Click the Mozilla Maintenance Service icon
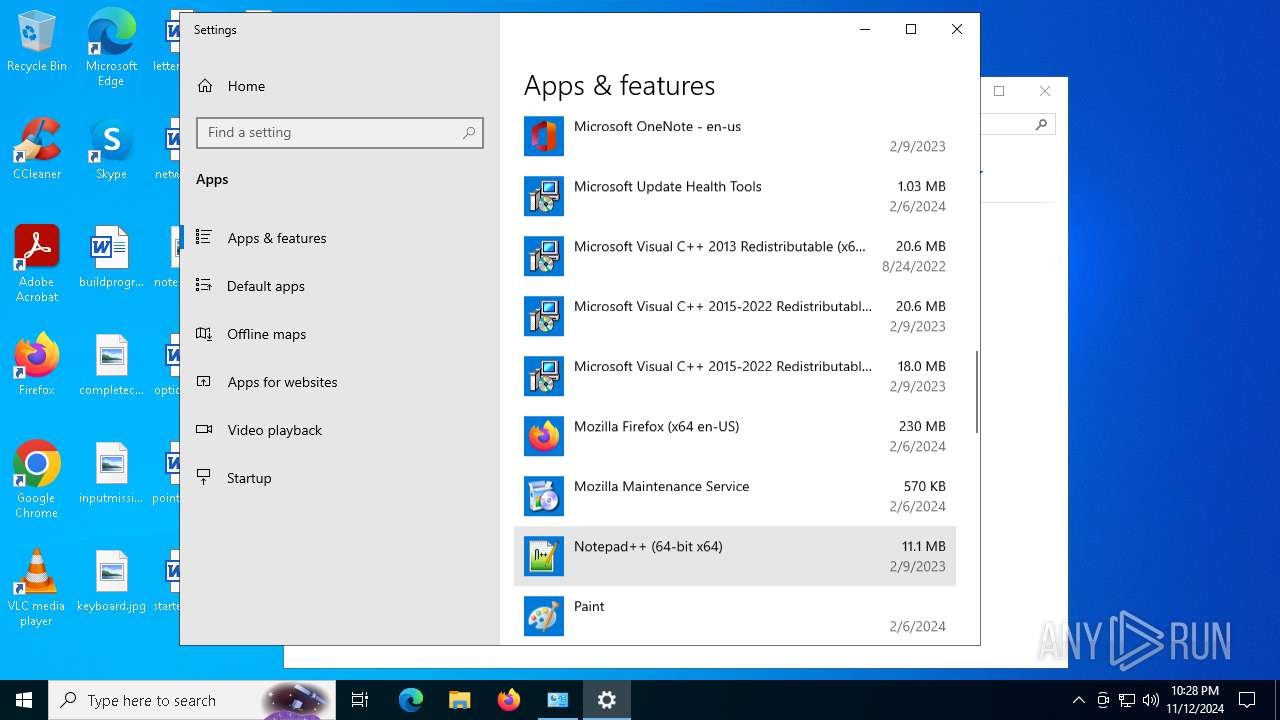 point(544,496)
